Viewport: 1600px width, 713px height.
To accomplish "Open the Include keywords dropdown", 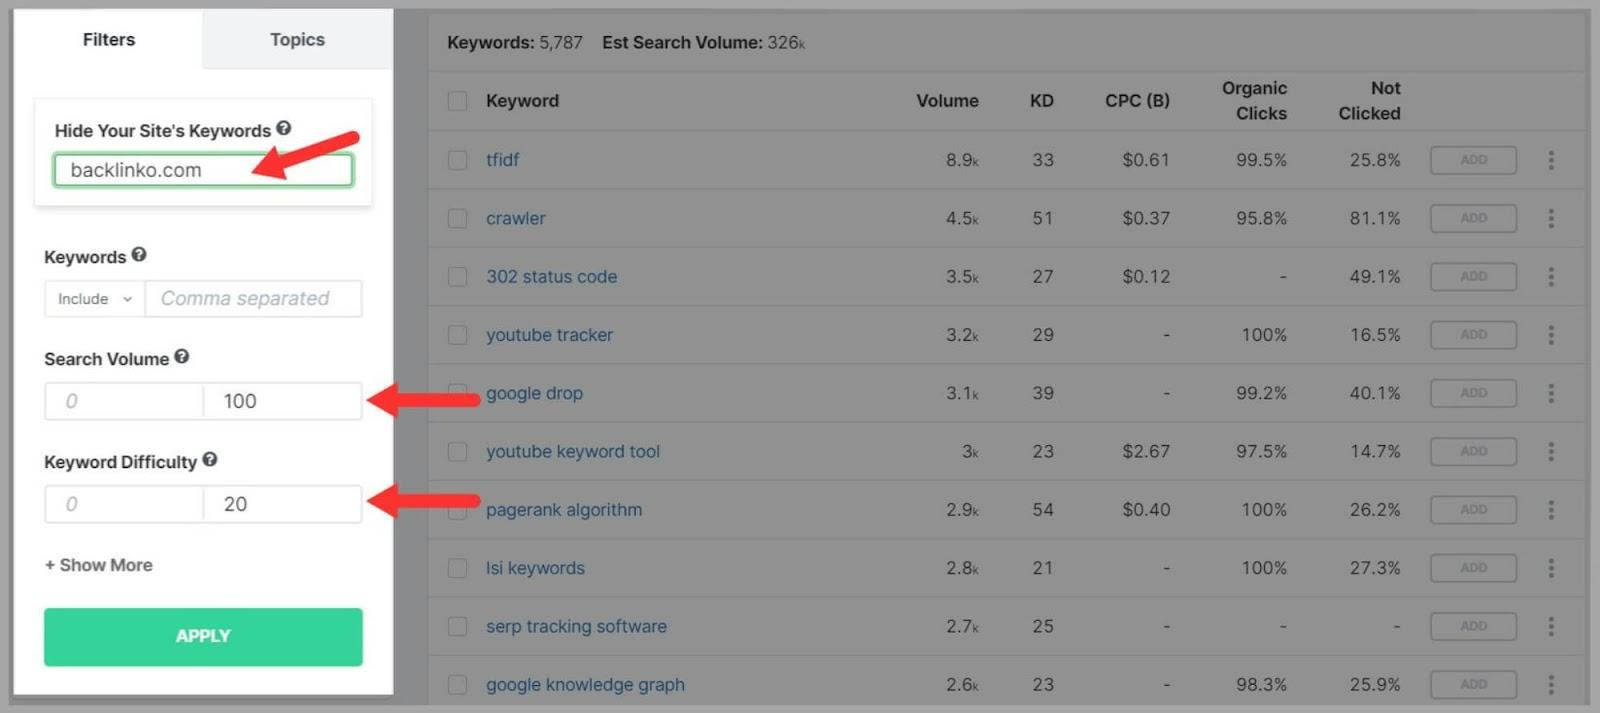I will tap(95, 299).
